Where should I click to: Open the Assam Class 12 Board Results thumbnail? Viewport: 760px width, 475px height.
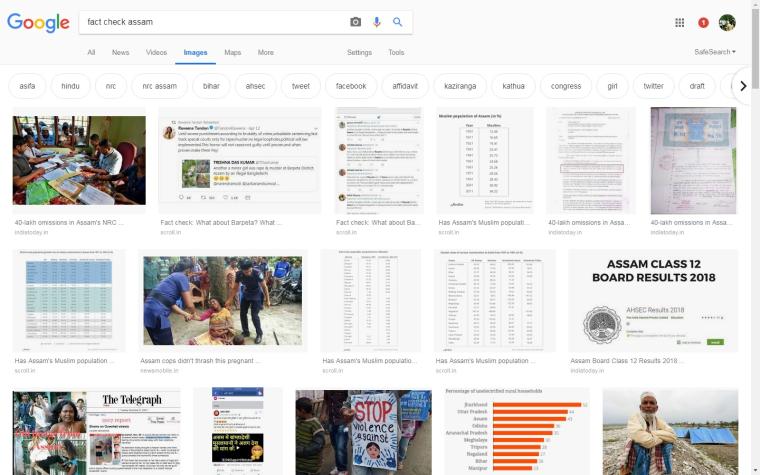click(653, 300)
